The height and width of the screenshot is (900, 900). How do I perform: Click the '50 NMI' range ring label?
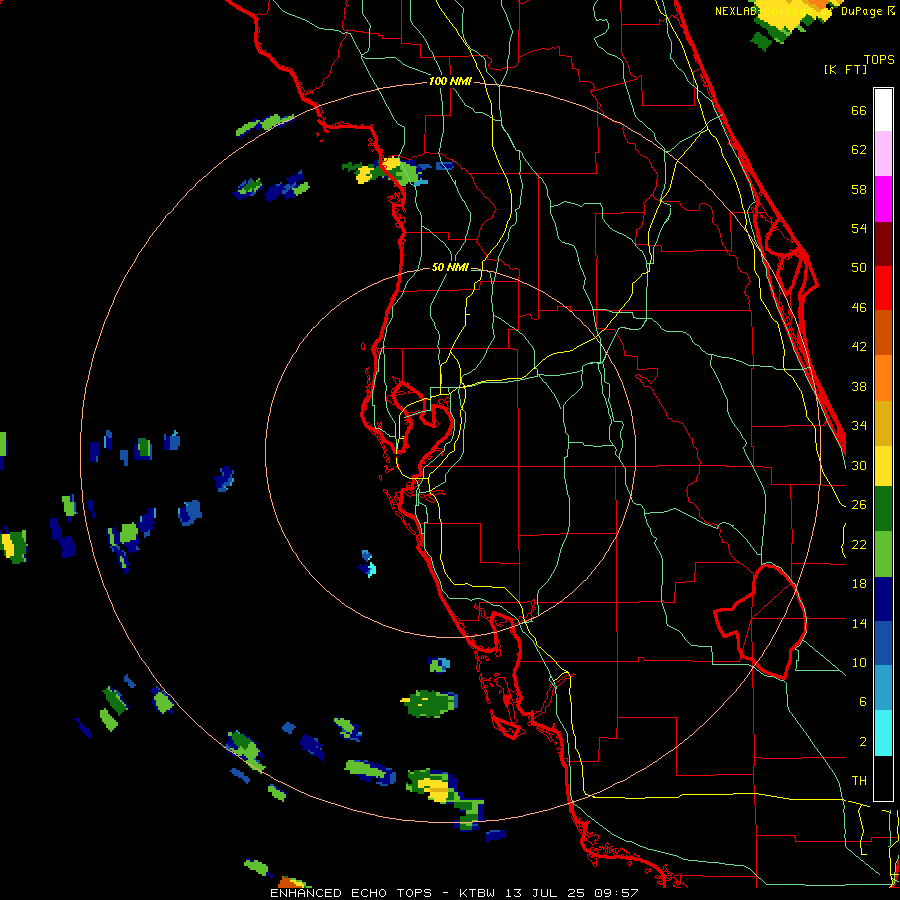(450, 267)
